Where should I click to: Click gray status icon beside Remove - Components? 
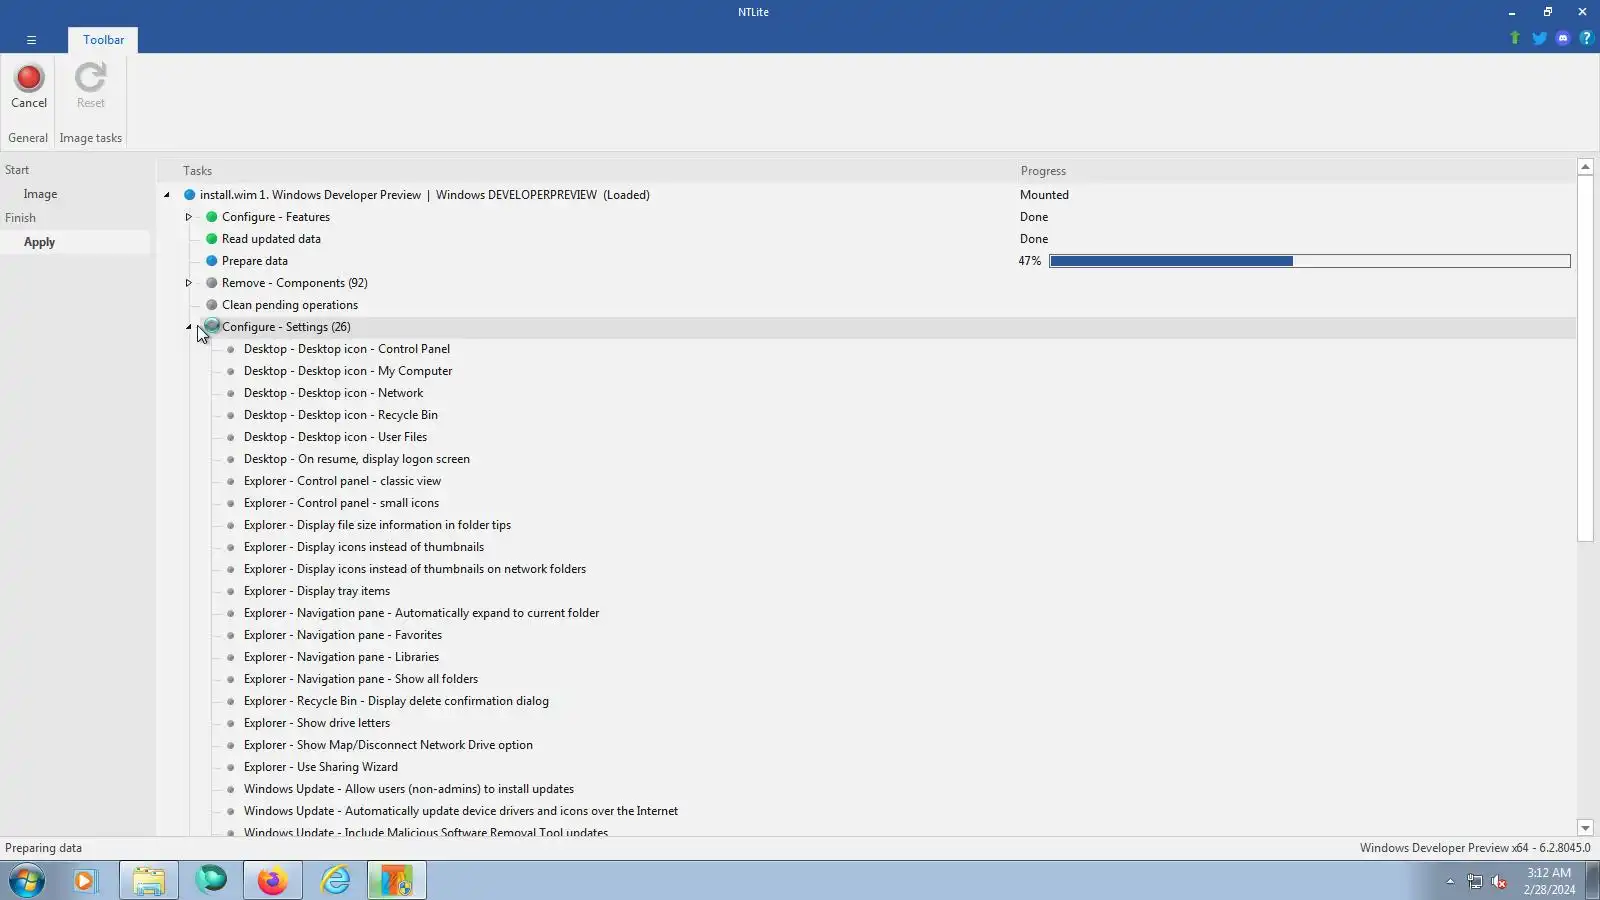click(211, 283)
